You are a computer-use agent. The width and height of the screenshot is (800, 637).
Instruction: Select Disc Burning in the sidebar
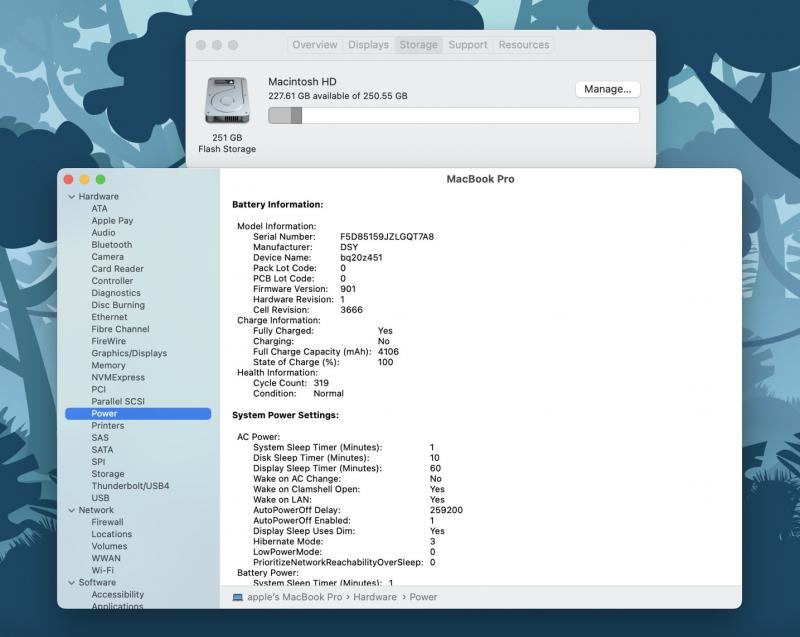tap(118, 305)
